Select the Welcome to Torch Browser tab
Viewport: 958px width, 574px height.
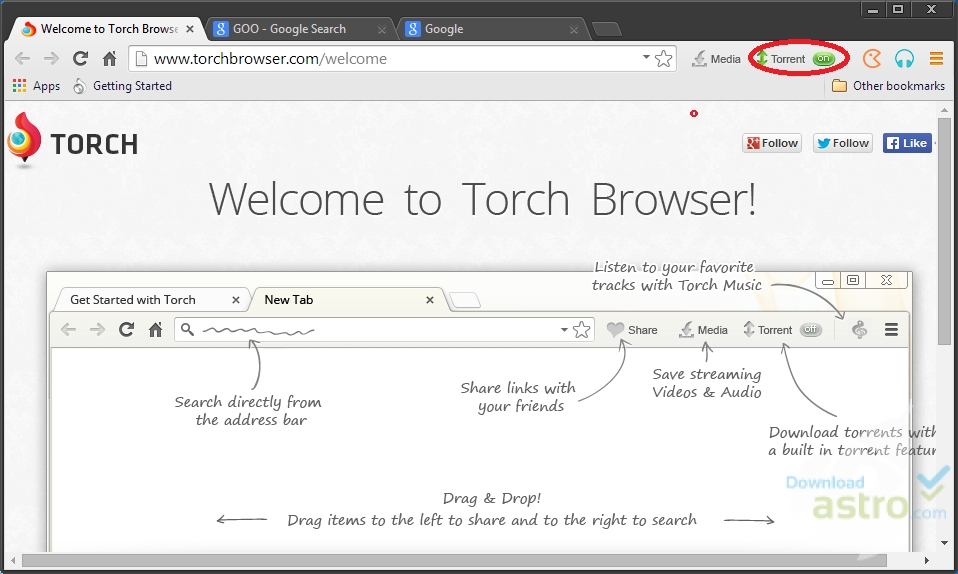tap(107, 29)
